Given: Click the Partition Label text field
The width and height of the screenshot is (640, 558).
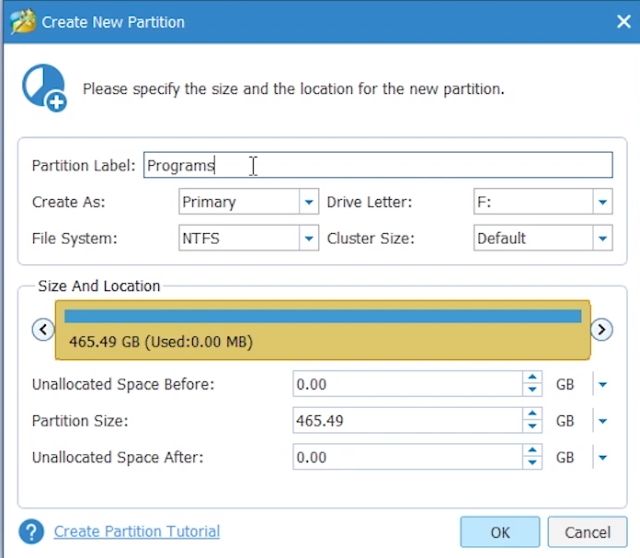Looking at the screenshot, I should pos(378,165).
